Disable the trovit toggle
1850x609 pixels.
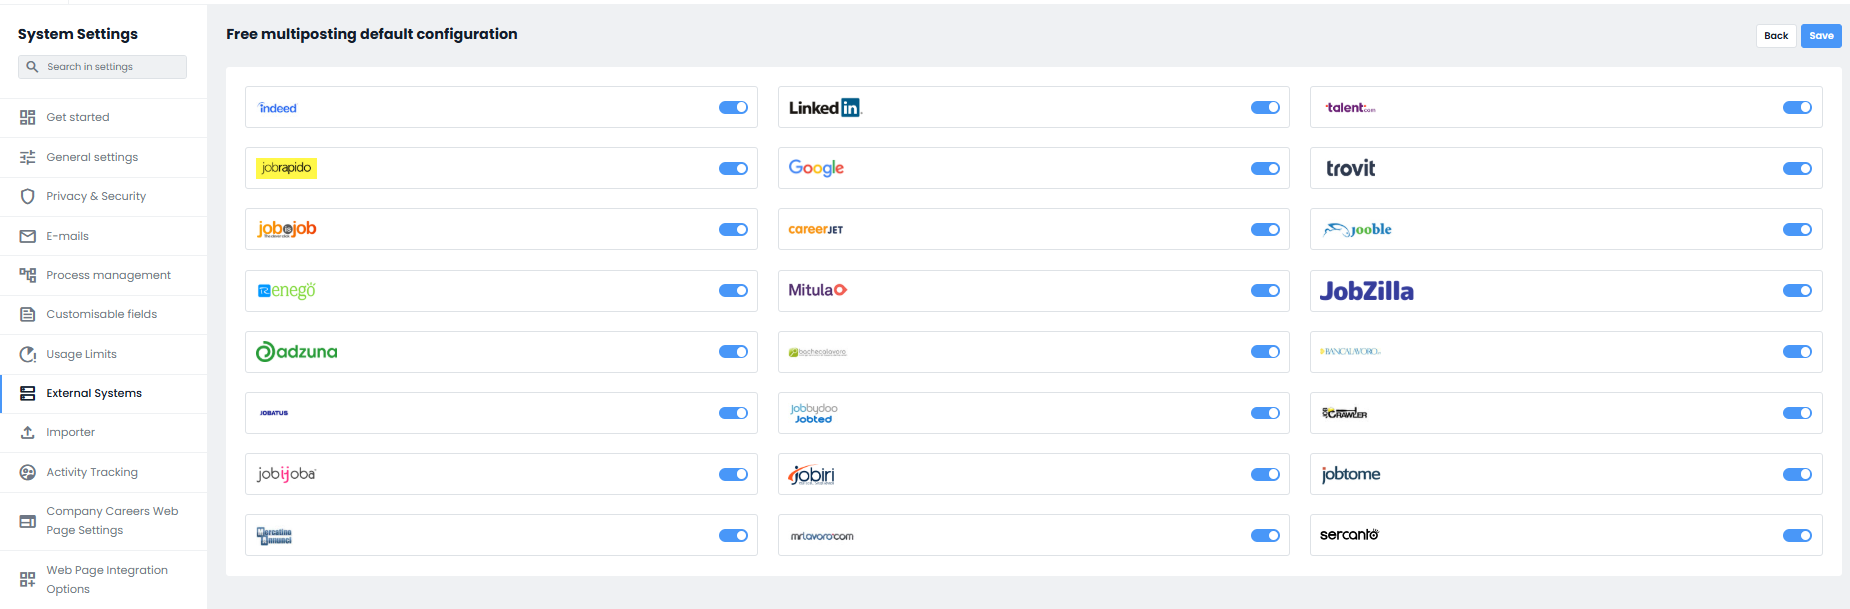tap(1797, 169)
